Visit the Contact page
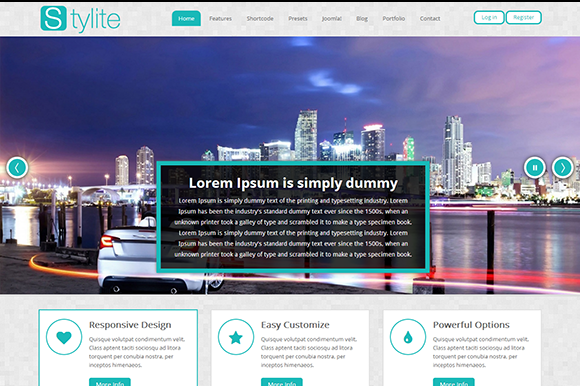Viewport: 580px width, 386px height. click(430, 18)
